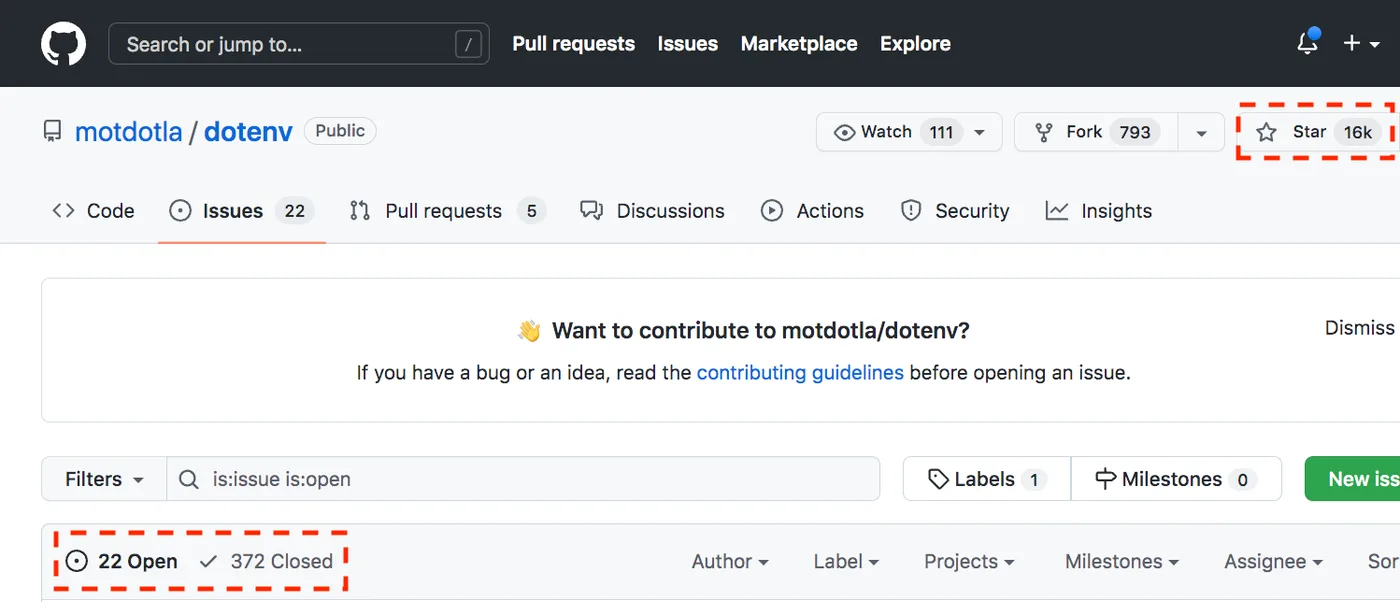The height and width of the screenshot is (602, 1400).
Task: Click the repository book icon beside motdotla
Action: point(52,132)
